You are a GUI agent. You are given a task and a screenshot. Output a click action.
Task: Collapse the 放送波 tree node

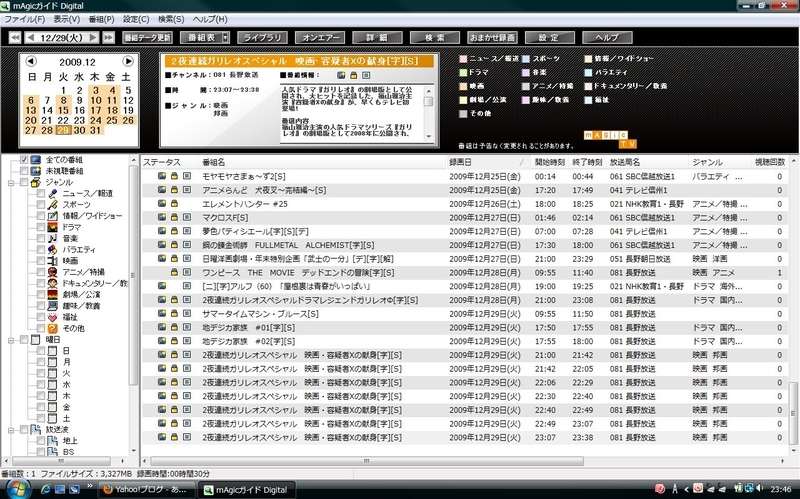pos(11,430)
